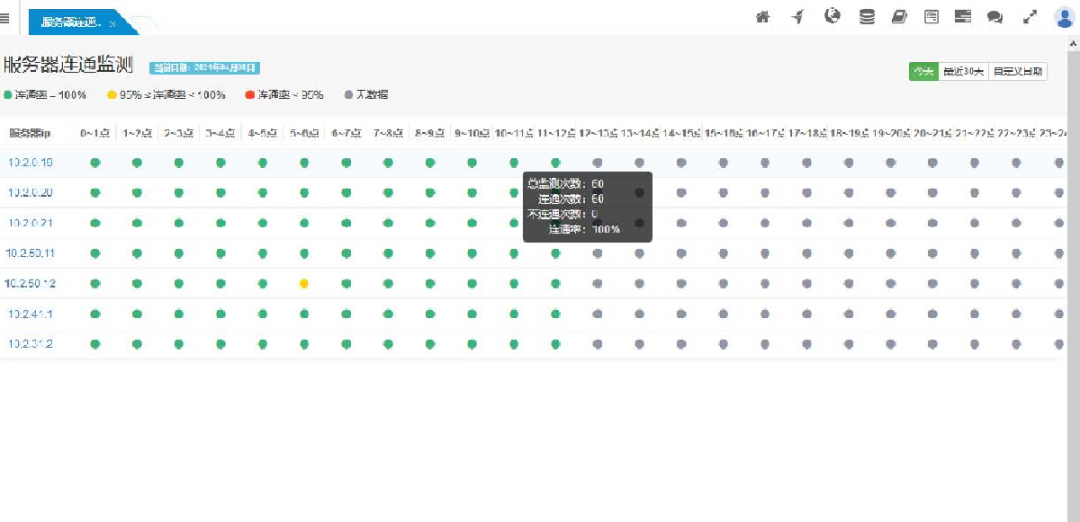The width and height of the screenshot is (1080, 522).
Task: Click the server rack icon
Action: (x=963, y=17)
